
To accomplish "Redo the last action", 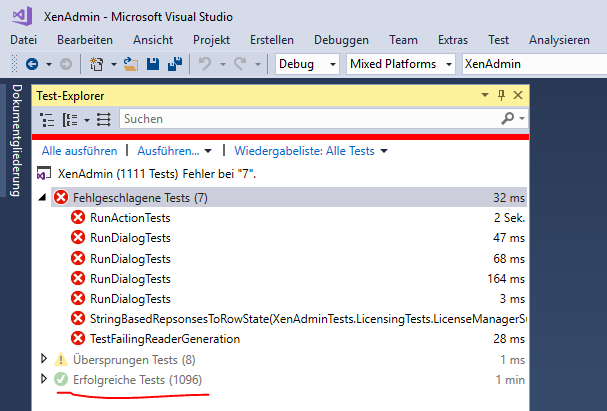I will click(x=240, y=64).
